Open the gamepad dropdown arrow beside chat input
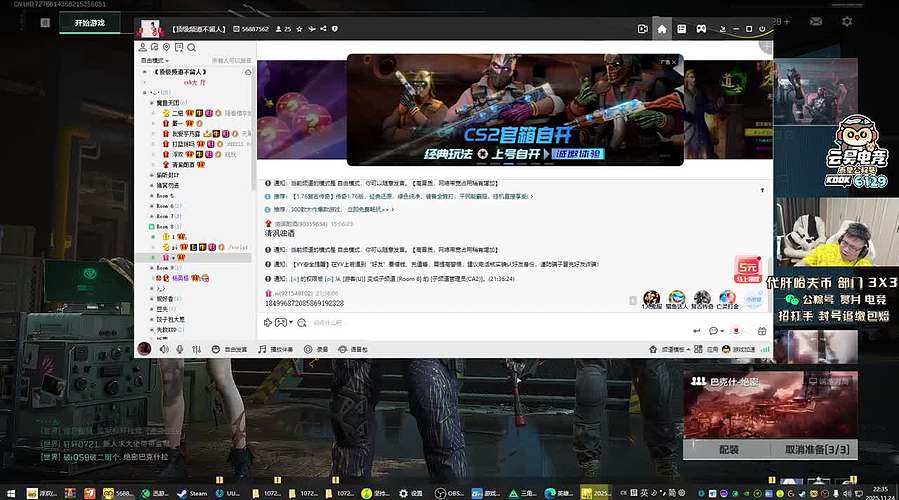 pos(291,323)
